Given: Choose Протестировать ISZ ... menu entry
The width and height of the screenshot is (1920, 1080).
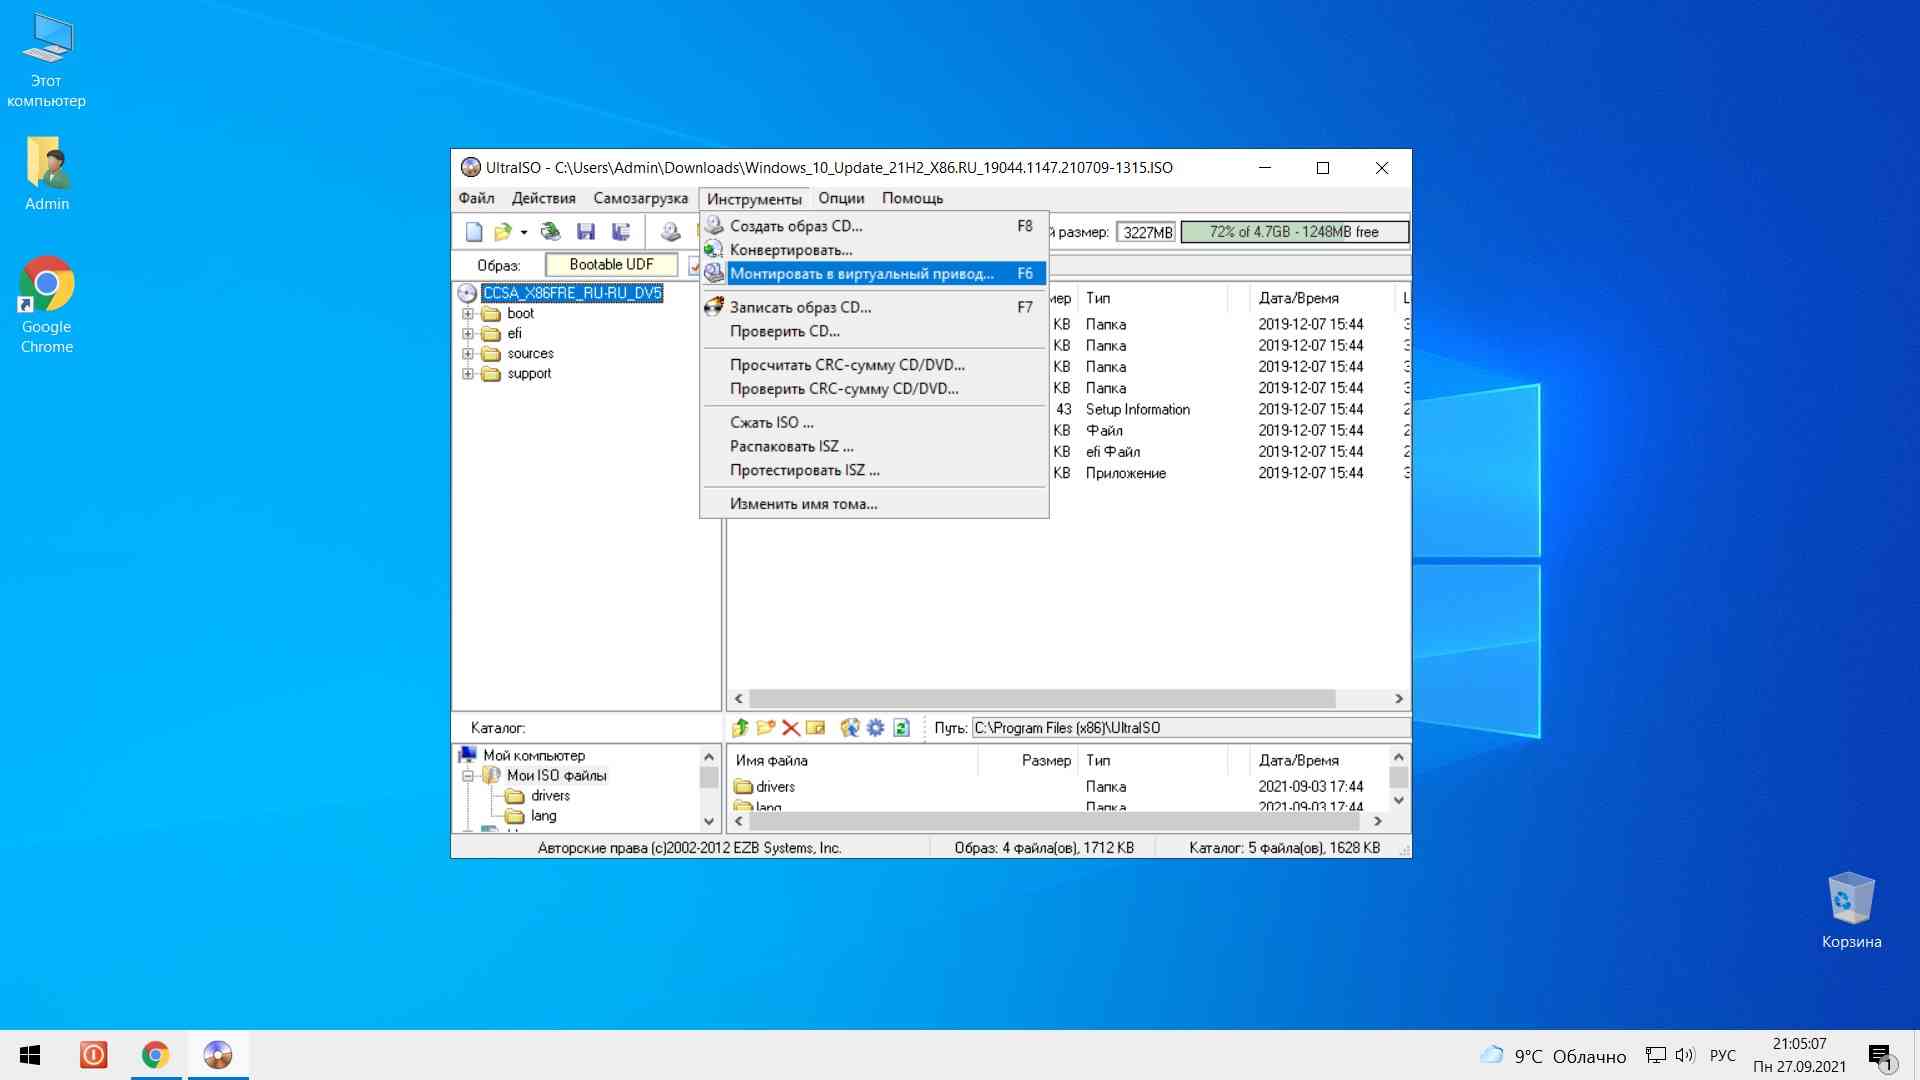Looking at the screenshot, I should [874, 470].
